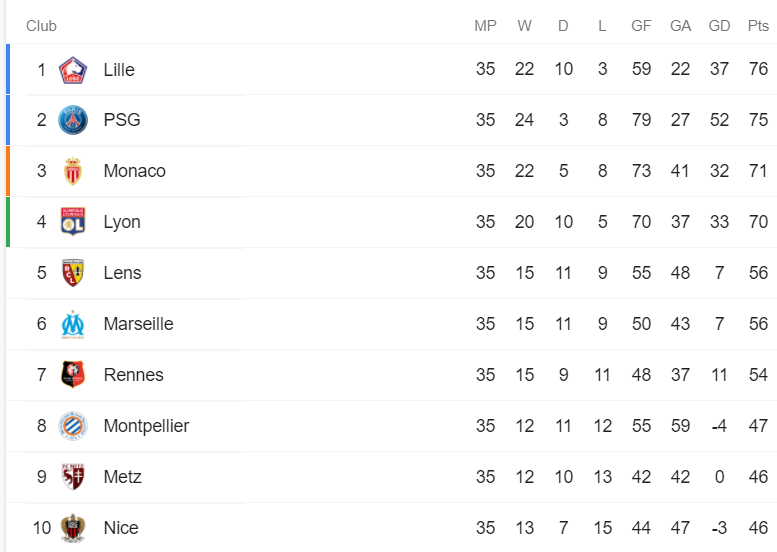Screen dimensions: 777x552
Task: Select the Rennes club badge
Action: [73, 375]
